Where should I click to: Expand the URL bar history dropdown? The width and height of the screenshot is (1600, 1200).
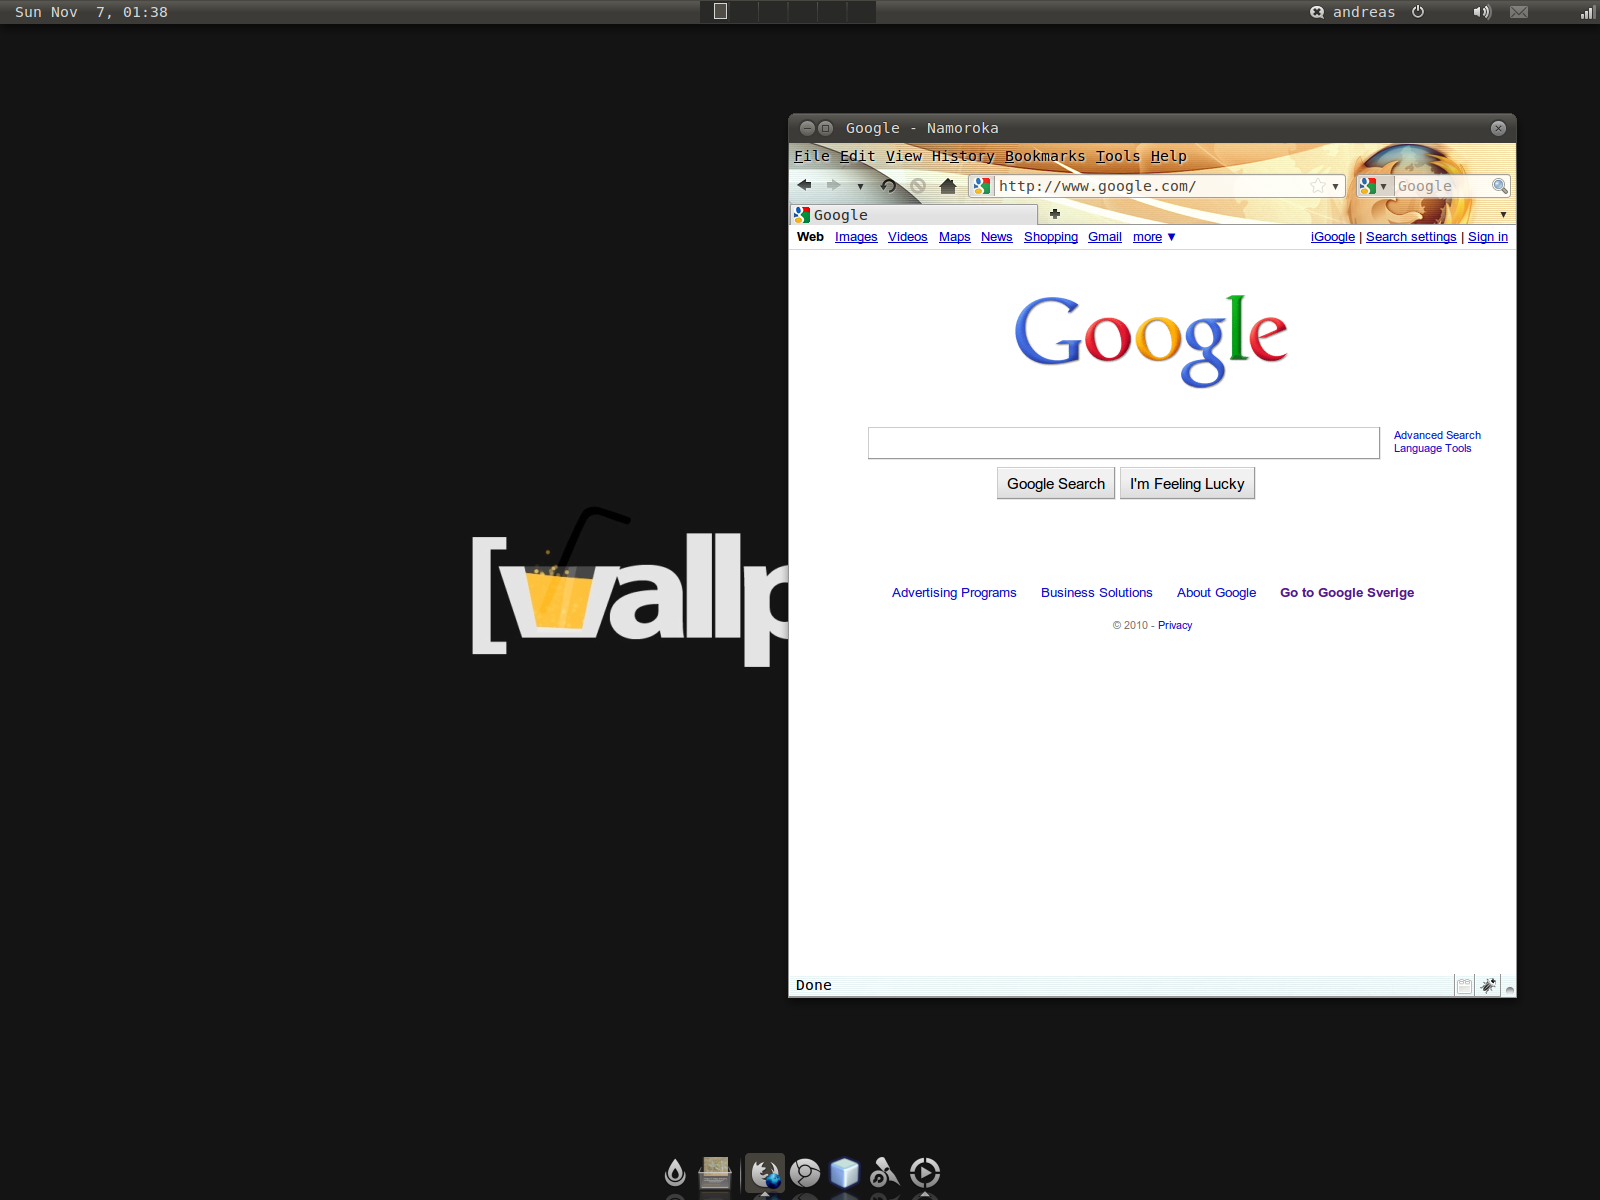[1335, 187]
